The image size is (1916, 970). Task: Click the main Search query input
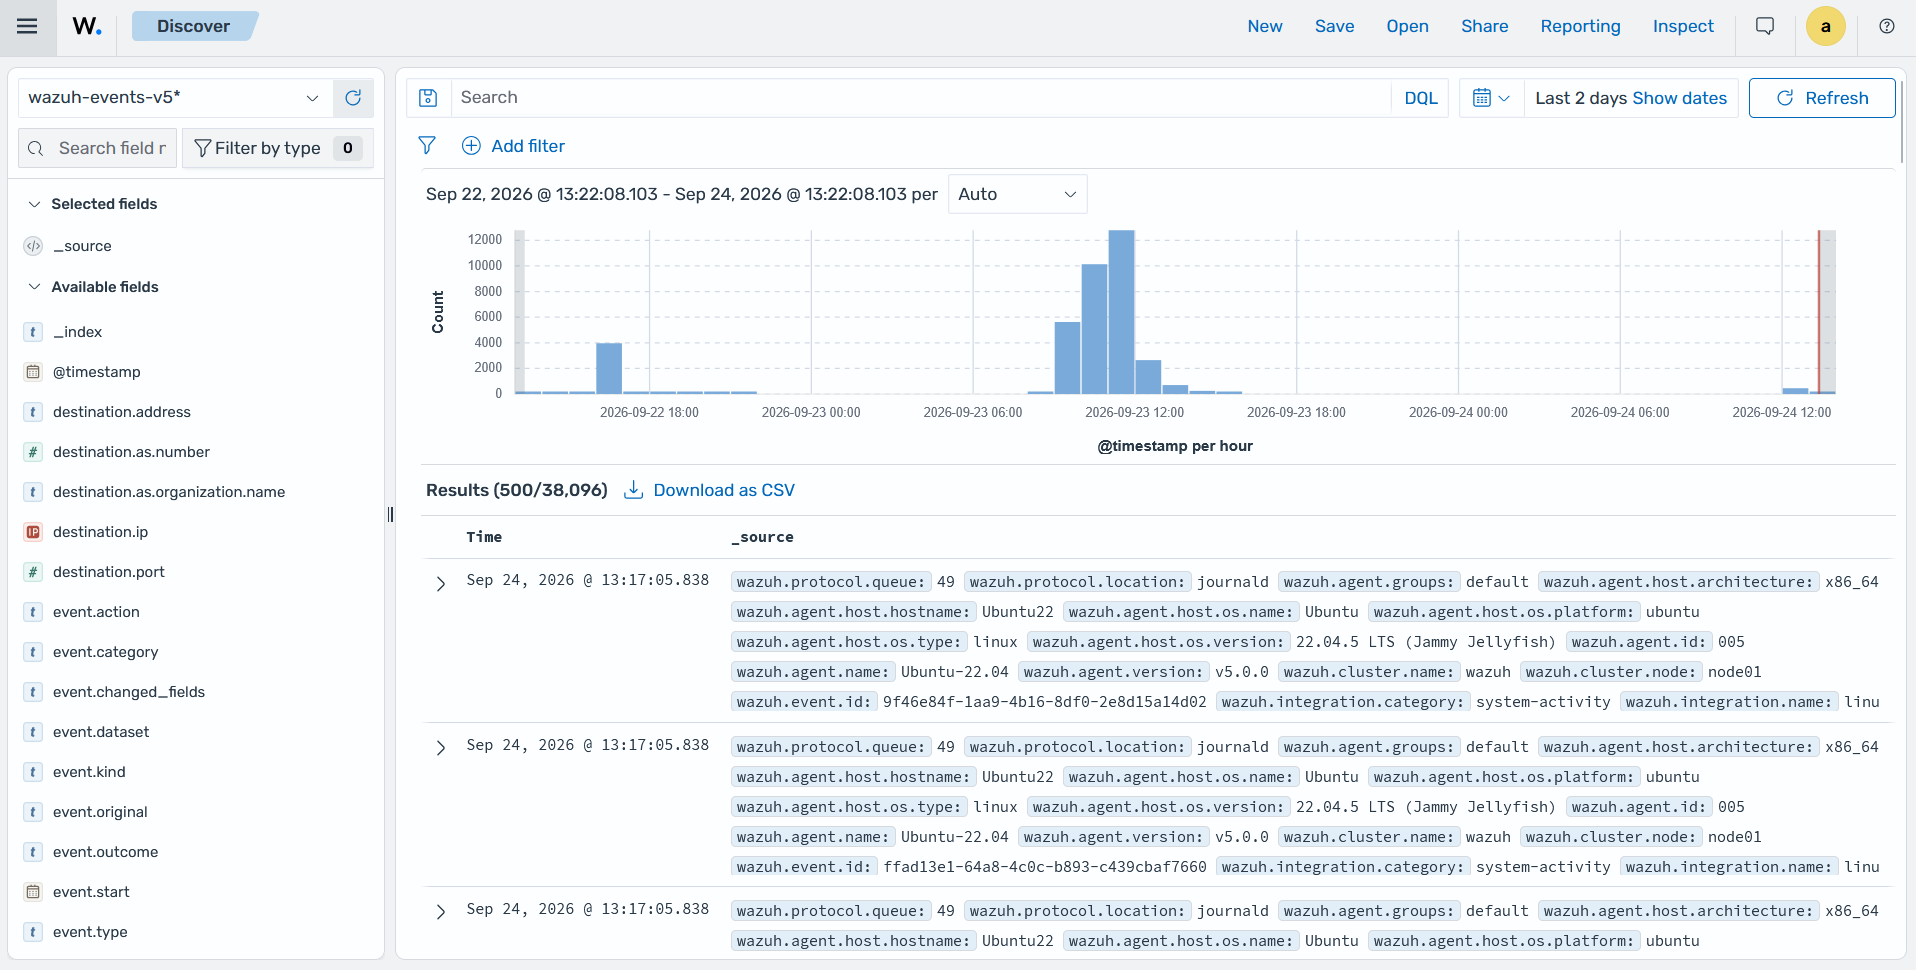click(x=920, y=98)
